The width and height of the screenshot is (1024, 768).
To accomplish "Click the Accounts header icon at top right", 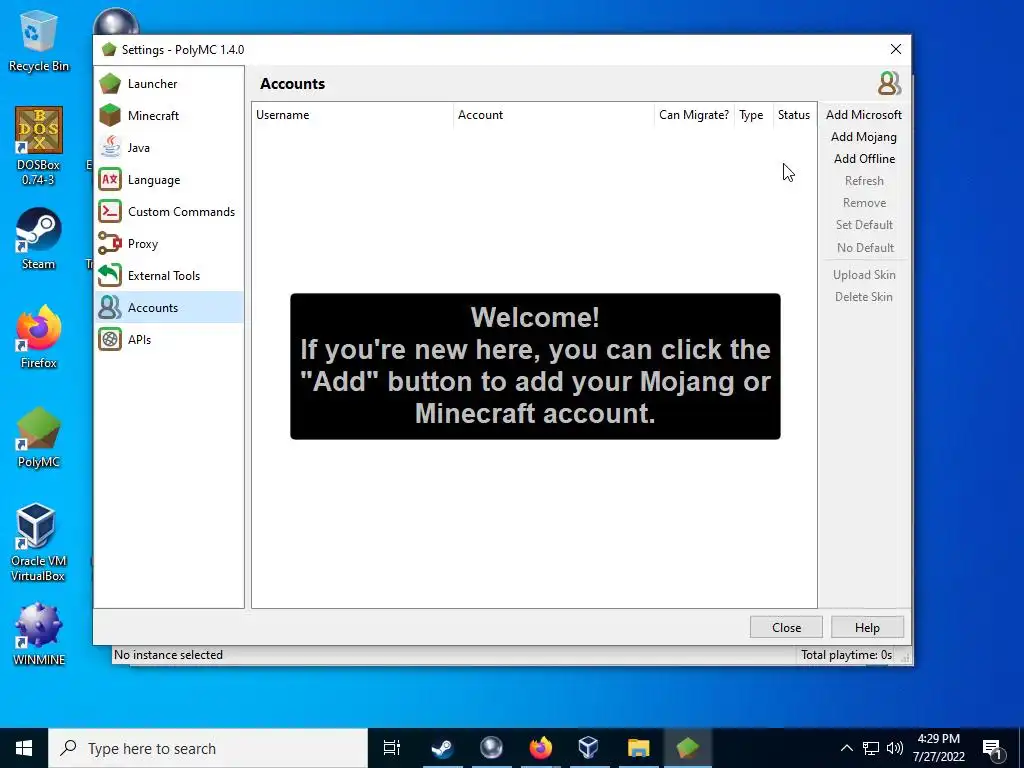I will (889, 84).
